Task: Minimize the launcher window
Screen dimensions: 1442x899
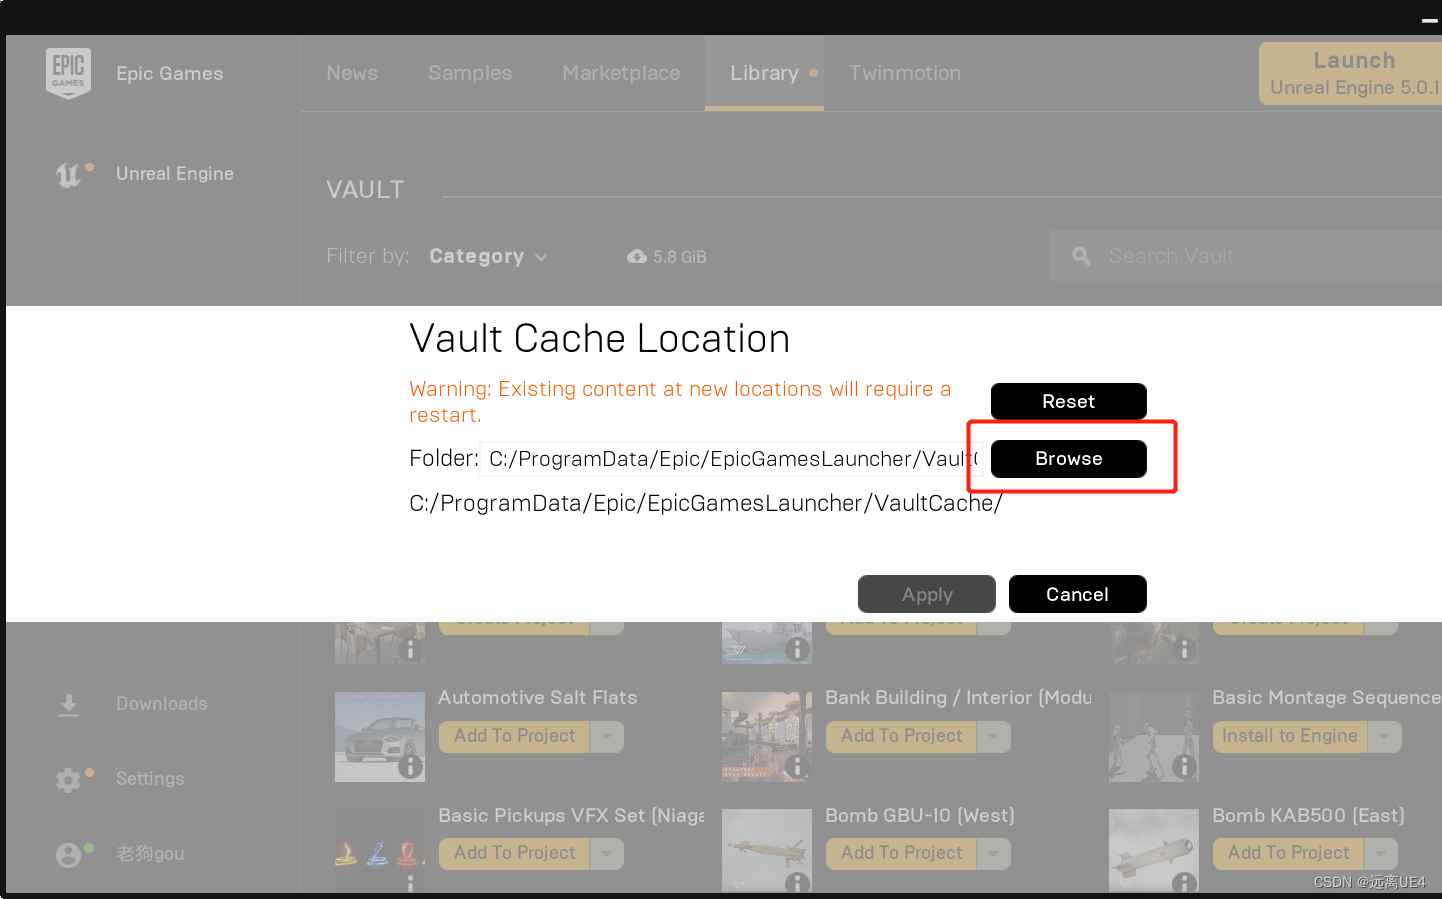Action: tap(1430, 19)
